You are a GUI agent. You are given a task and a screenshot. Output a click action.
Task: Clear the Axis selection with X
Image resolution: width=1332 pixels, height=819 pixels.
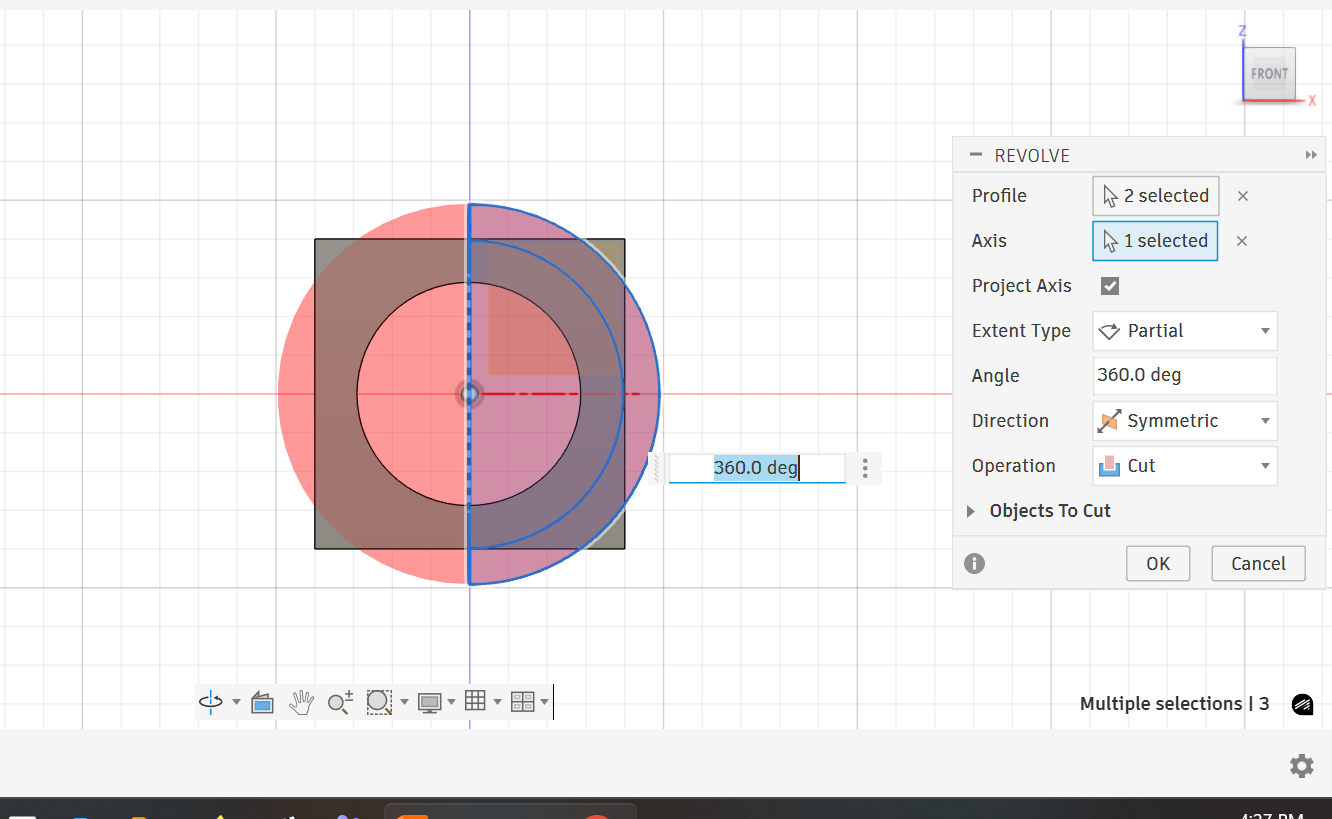[1243, 241]
